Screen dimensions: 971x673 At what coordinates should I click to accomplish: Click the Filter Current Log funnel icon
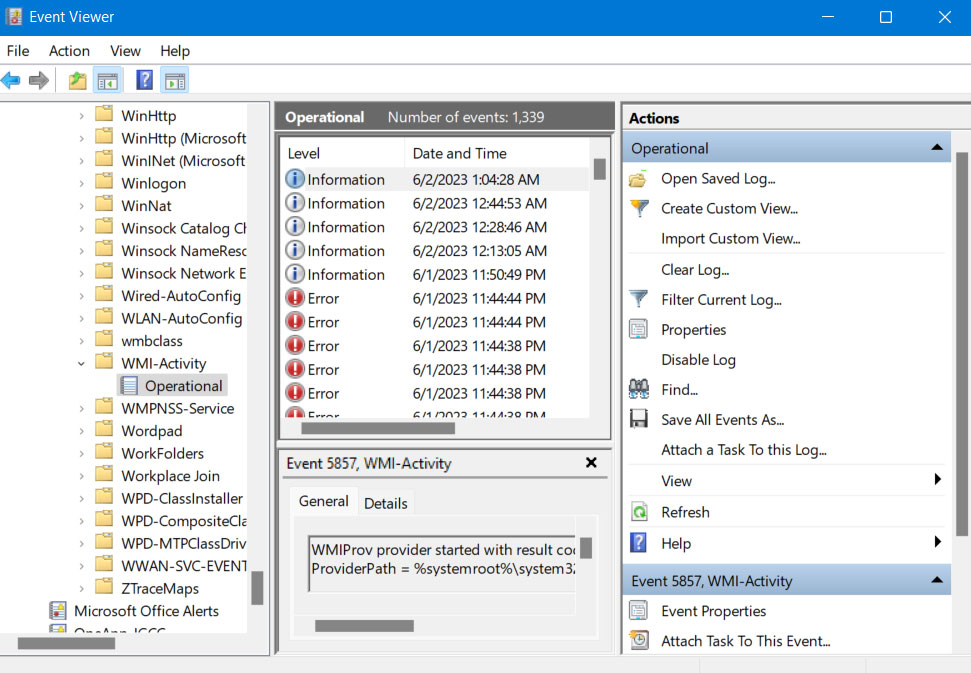pyautogui.click(x=638, y=300)
